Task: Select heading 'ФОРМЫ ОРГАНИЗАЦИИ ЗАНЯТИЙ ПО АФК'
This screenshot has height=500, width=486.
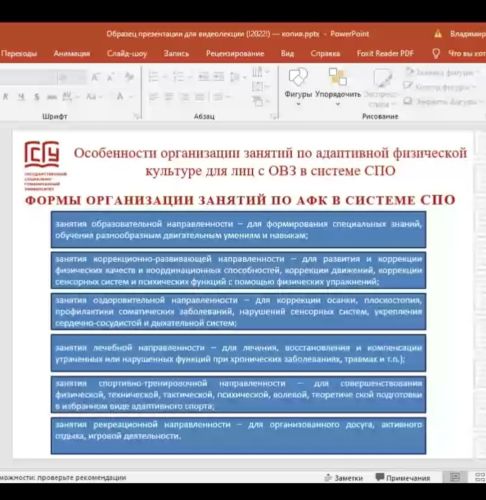Action: [x=240, y=200]
